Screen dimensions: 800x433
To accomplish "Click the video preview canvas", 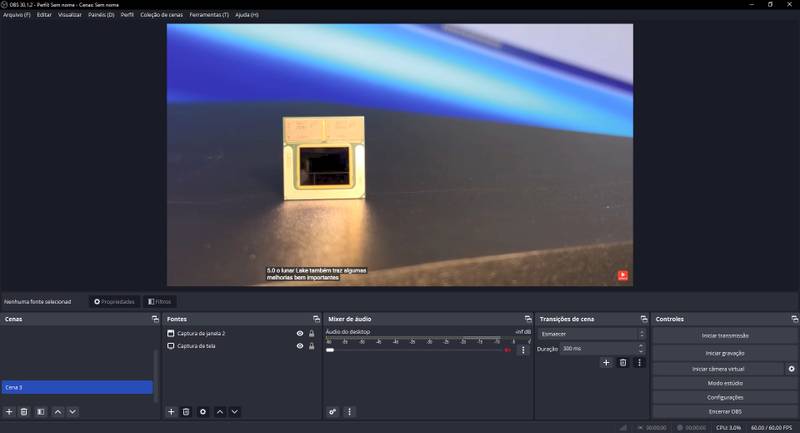I will 400,155.
